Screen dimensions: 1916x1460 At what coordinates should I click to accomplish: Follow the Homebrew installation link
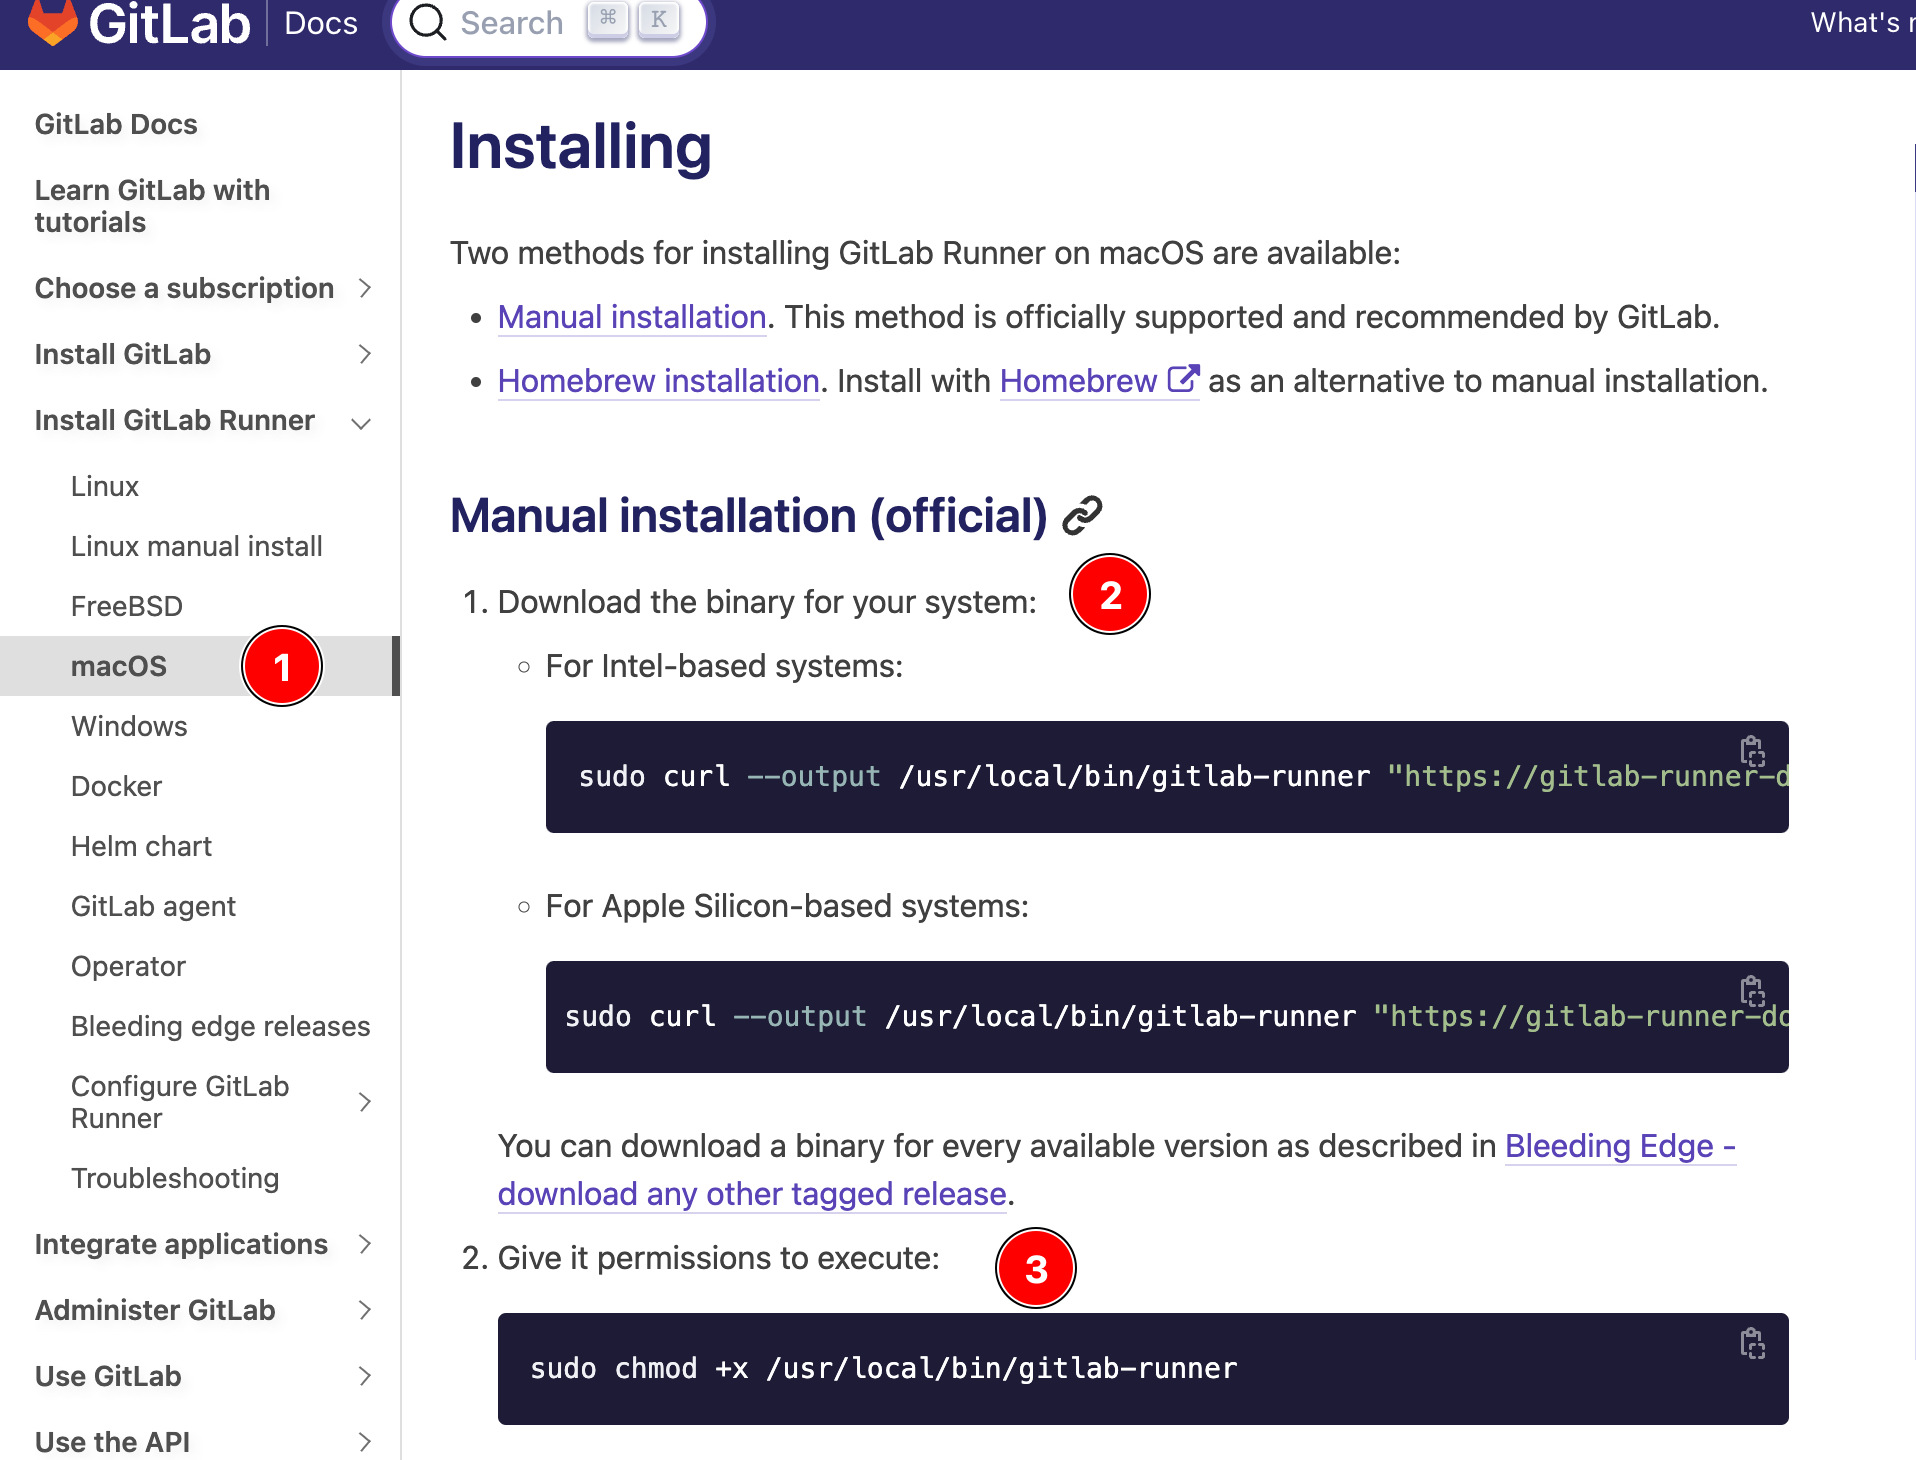tap(658, 381)
